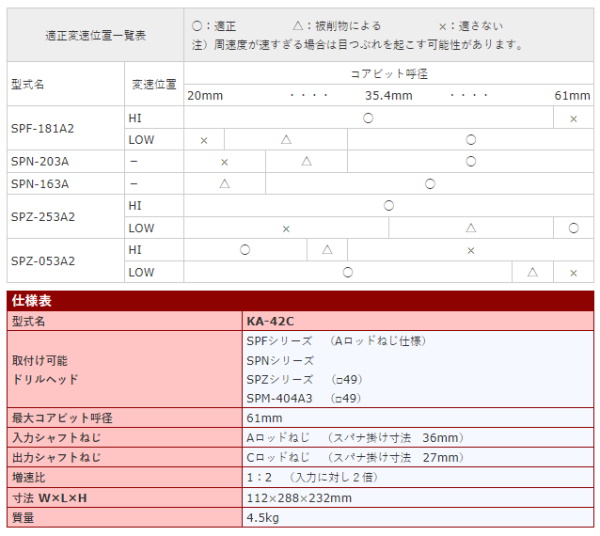Select the SPZ-253A2 model name cell
The height and width of the screenshot is (536, 600).
[65, 217]
